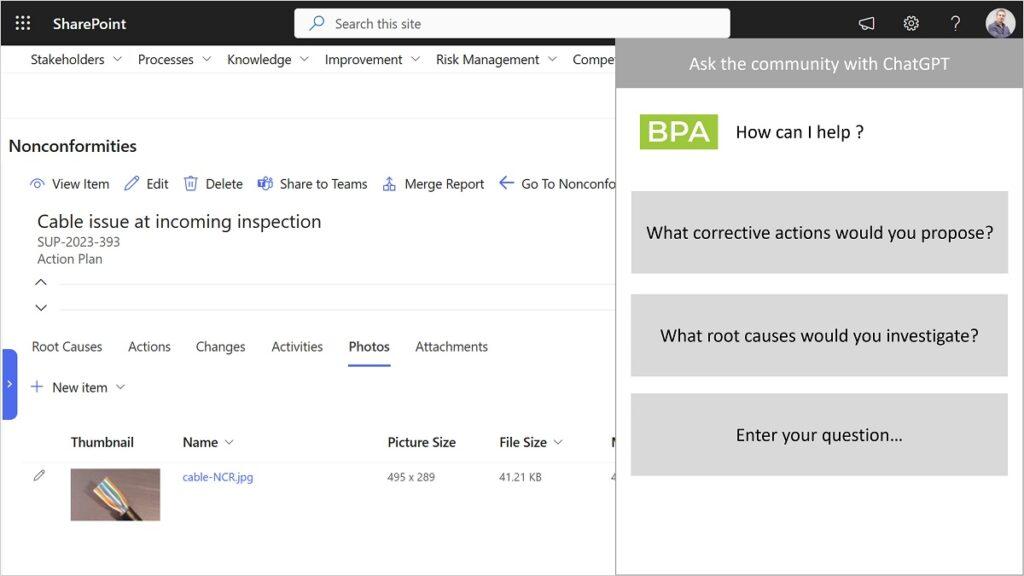Open the settings gear icon

[911, 24]
